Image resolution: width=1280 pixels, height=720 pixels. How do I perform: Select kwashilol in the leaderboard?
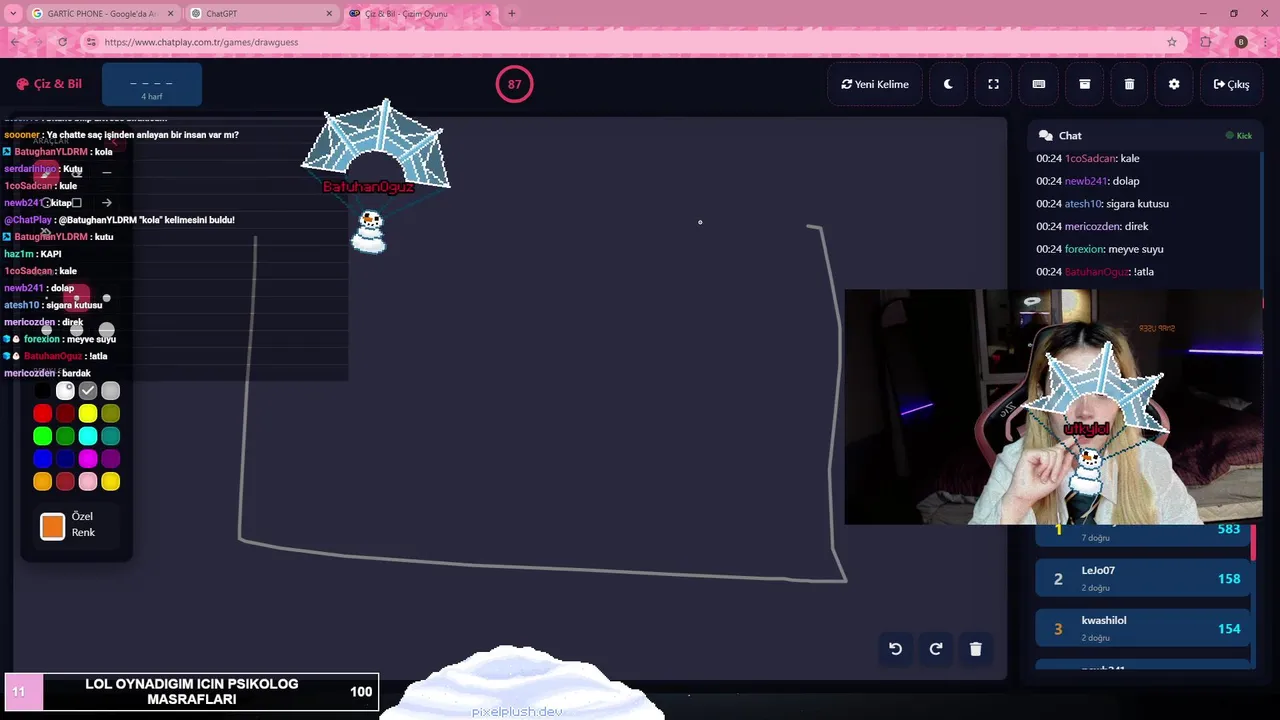1143,628
